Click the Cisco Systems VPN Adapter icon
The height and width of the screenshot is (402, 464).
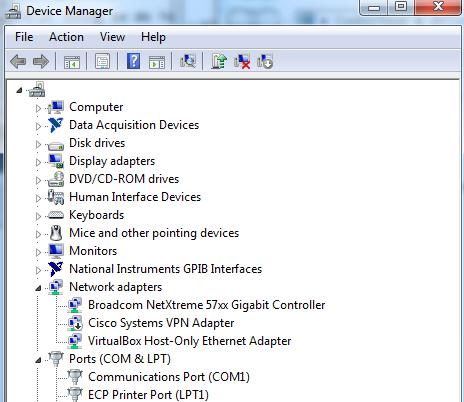[x=75, y=323]
